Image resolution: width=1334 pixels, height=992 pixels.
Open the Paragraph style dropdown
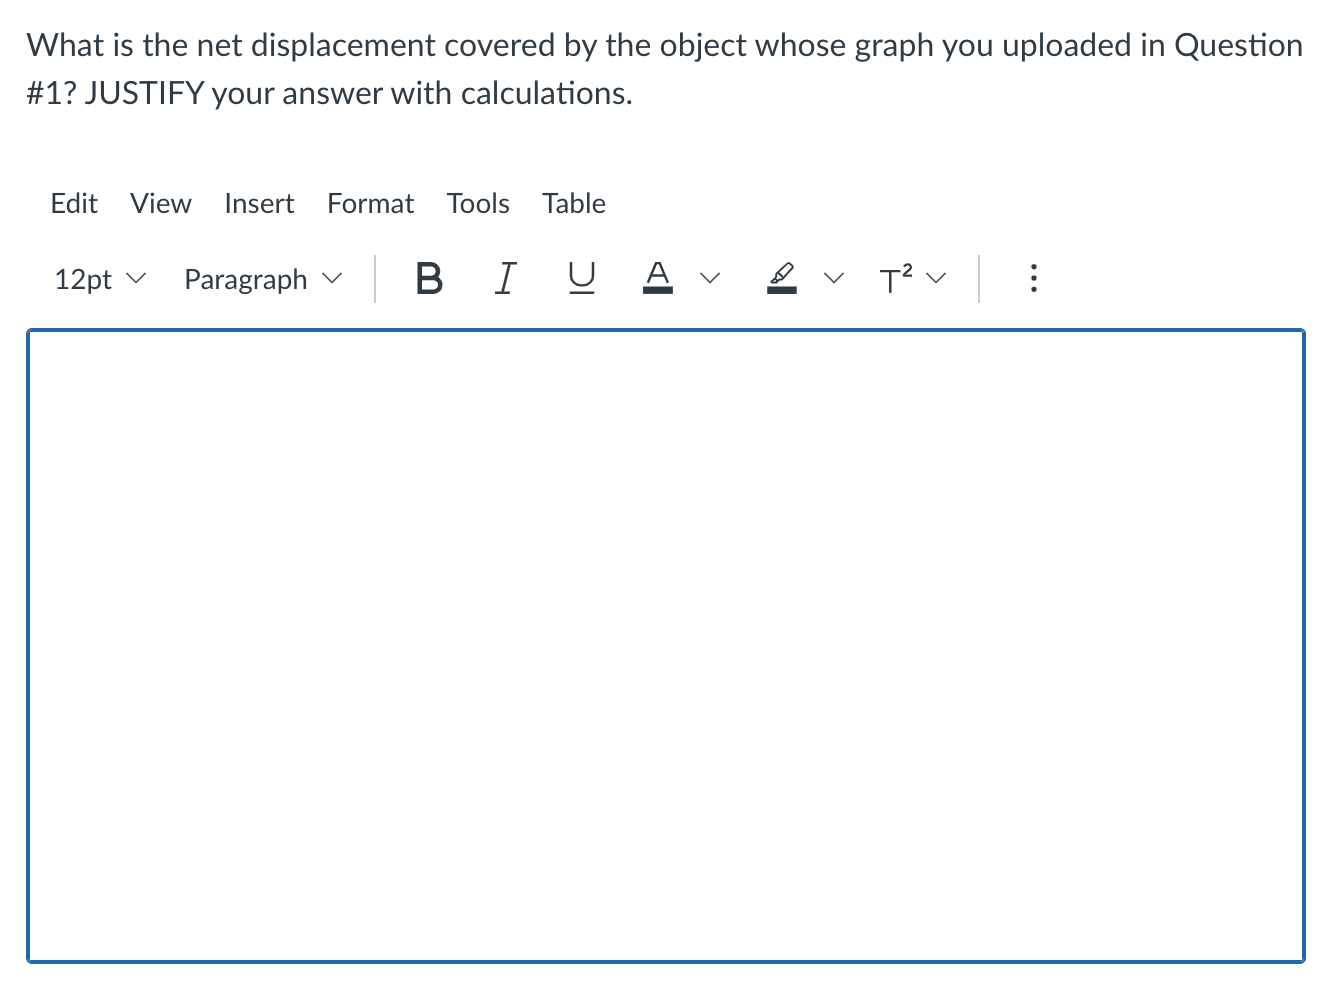(262, 279)
